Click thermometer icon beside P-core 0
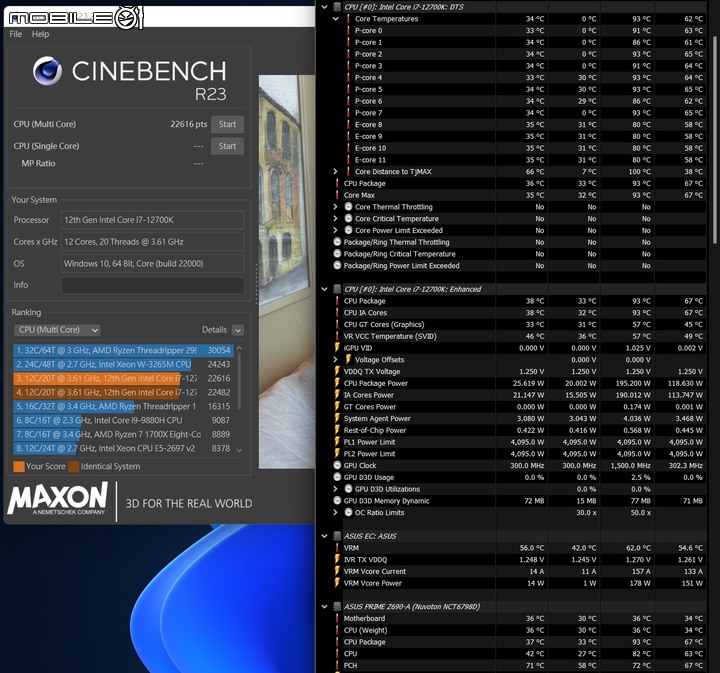The width and height of the screenshot is (720, 673). click(348, 31)
